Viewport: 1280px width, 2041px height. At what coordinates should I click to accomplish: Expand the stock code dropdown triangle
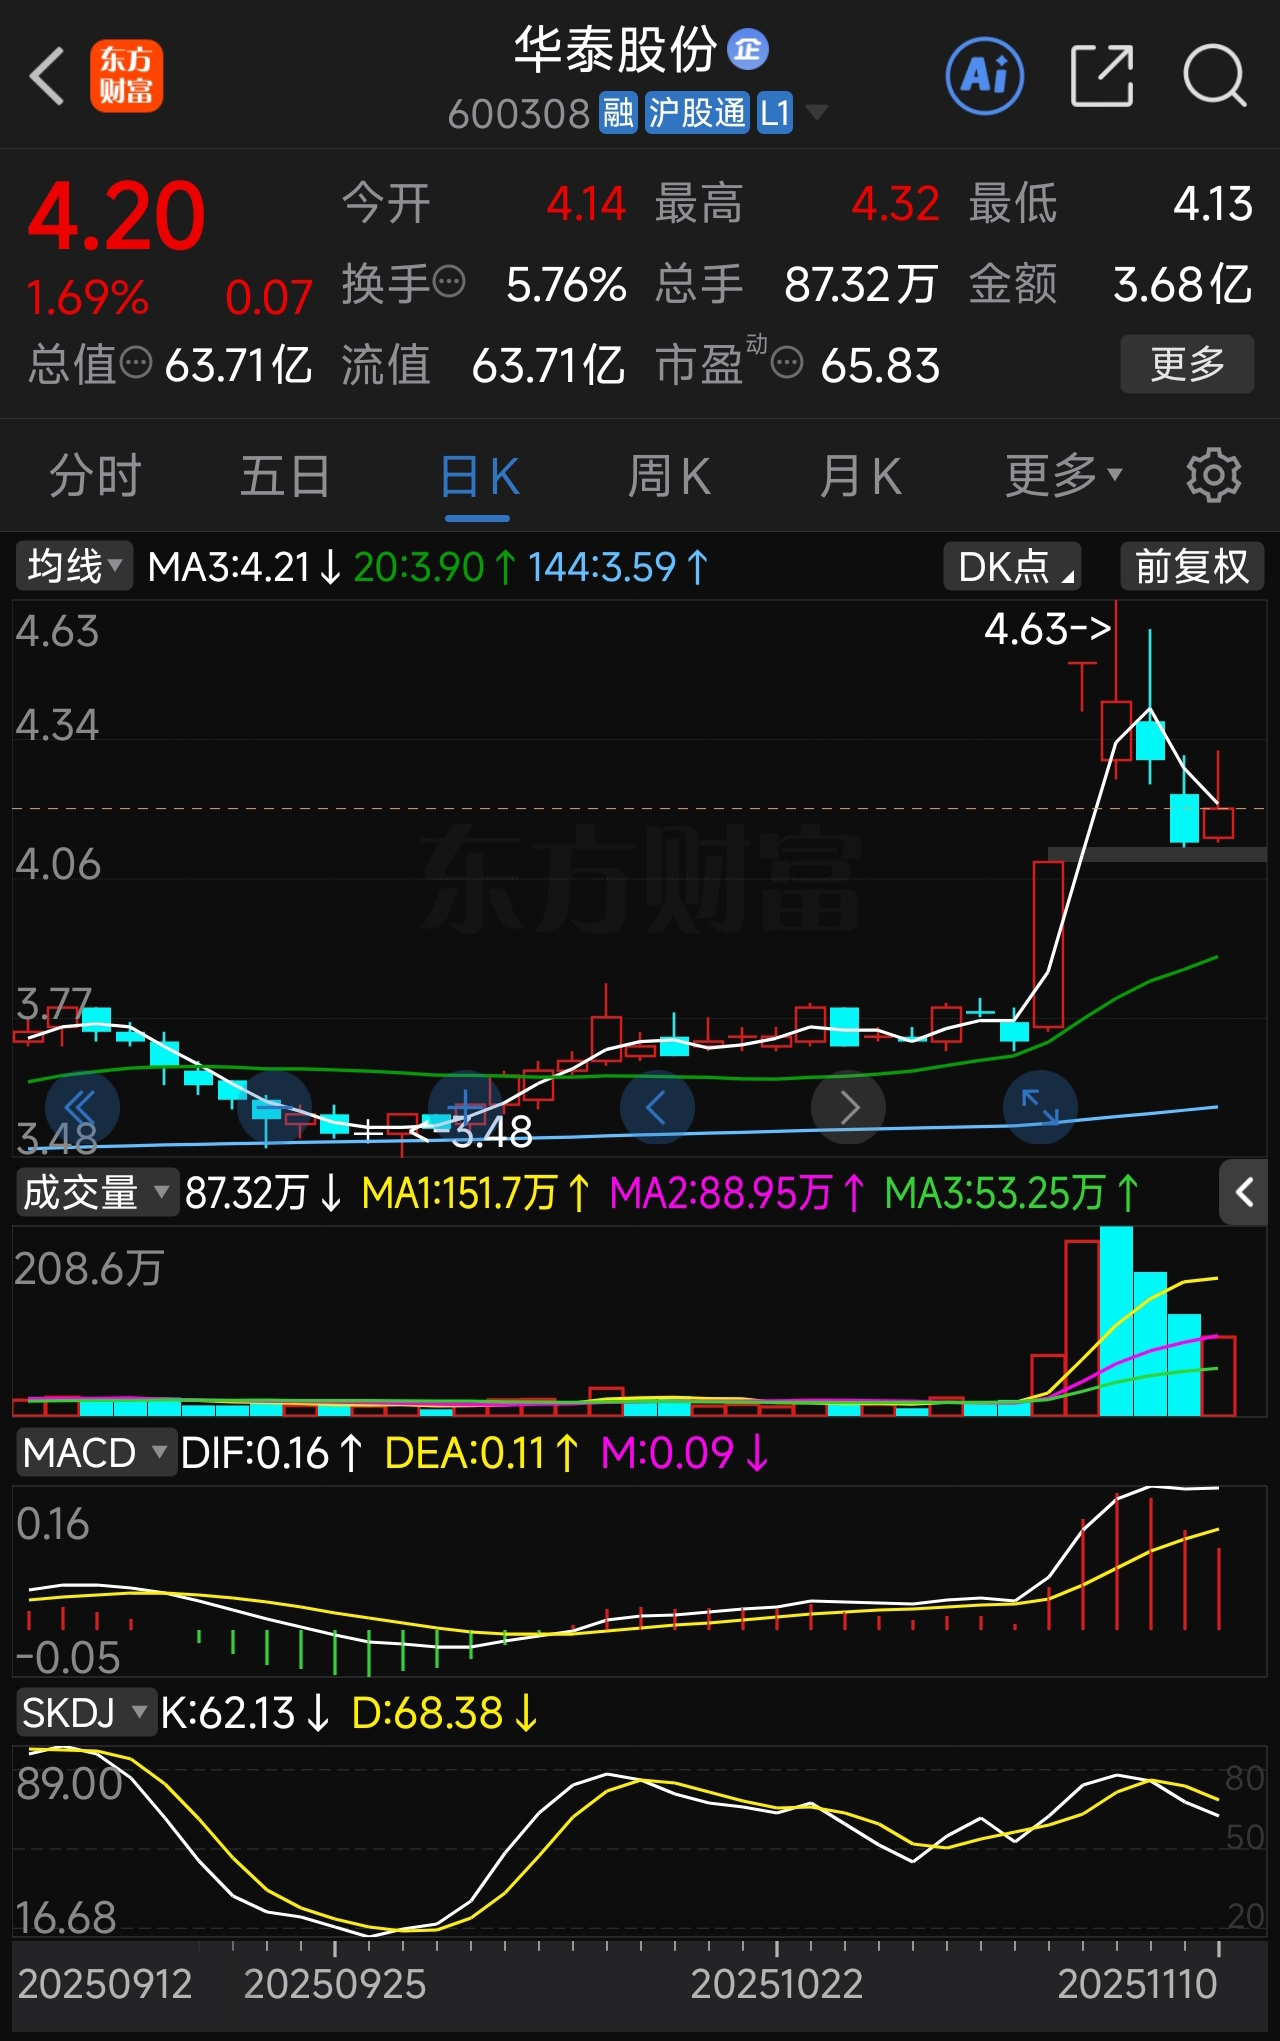click(x=817, y=112)
